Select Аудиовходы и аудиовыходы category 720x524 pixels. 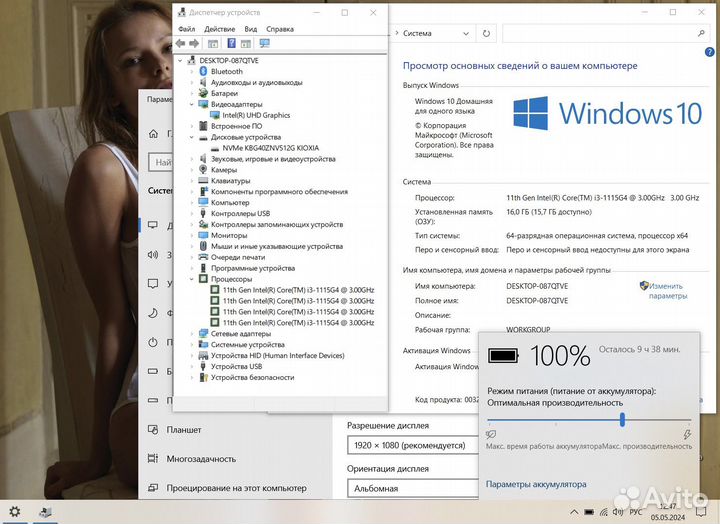tap(256, 83)
